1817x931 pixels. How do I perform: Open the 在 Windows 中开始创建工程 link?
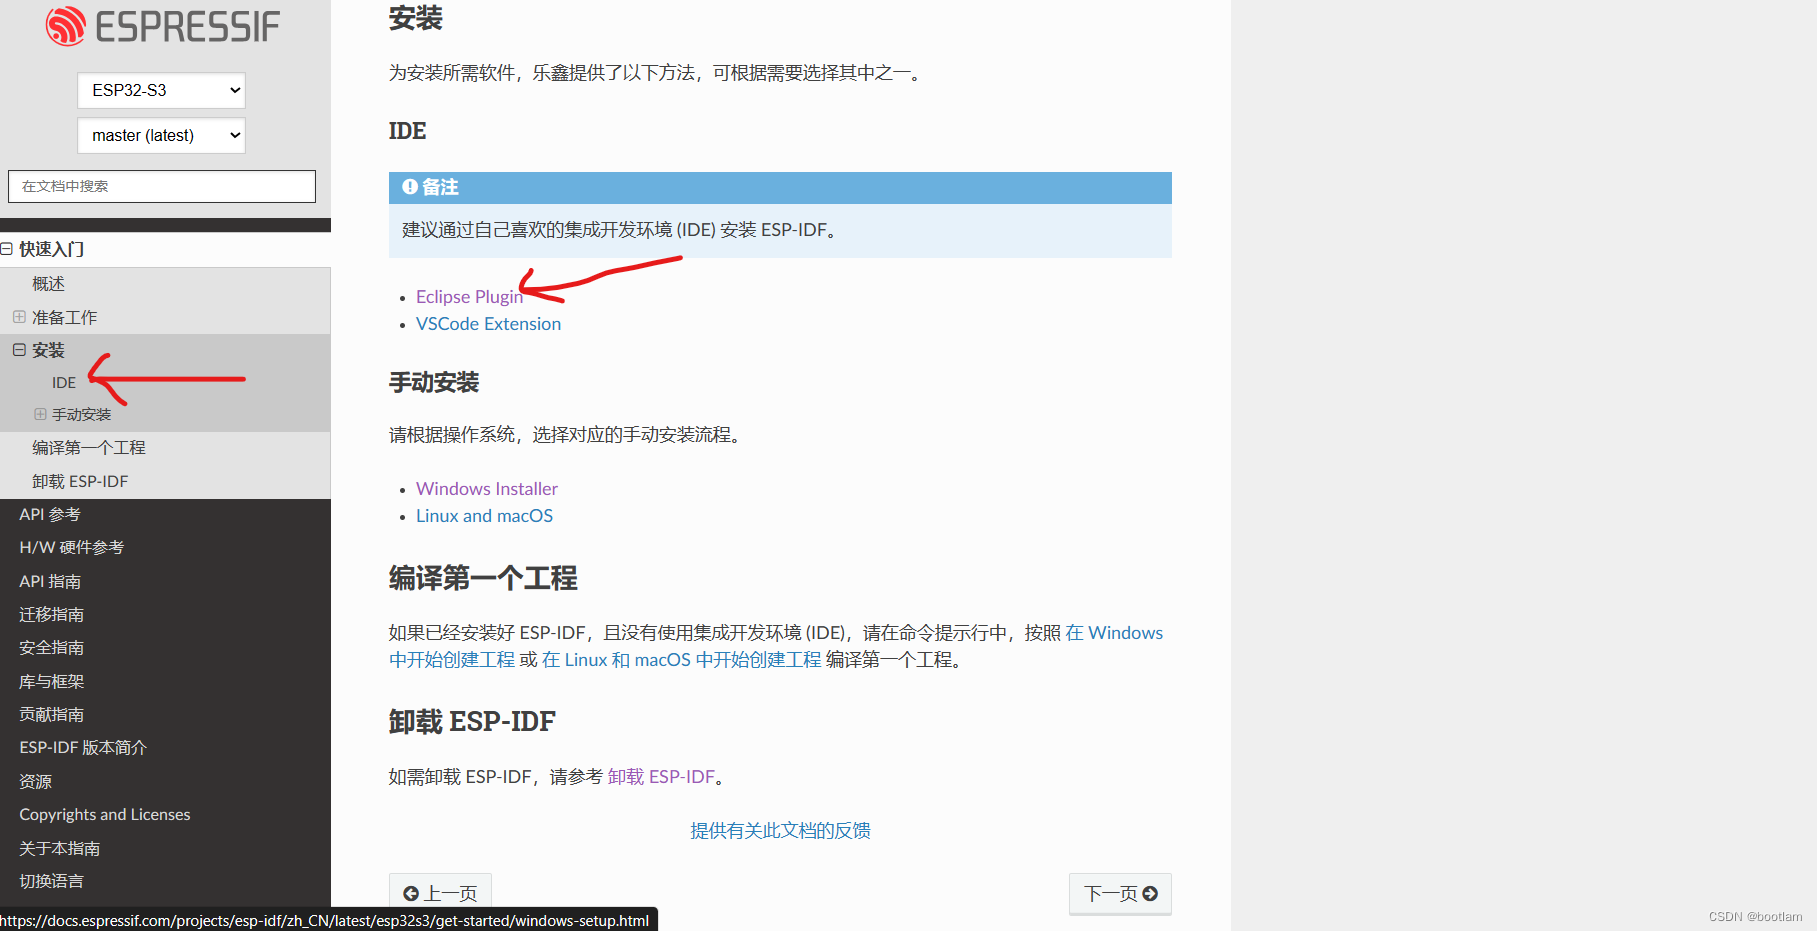coord(1114,633)
